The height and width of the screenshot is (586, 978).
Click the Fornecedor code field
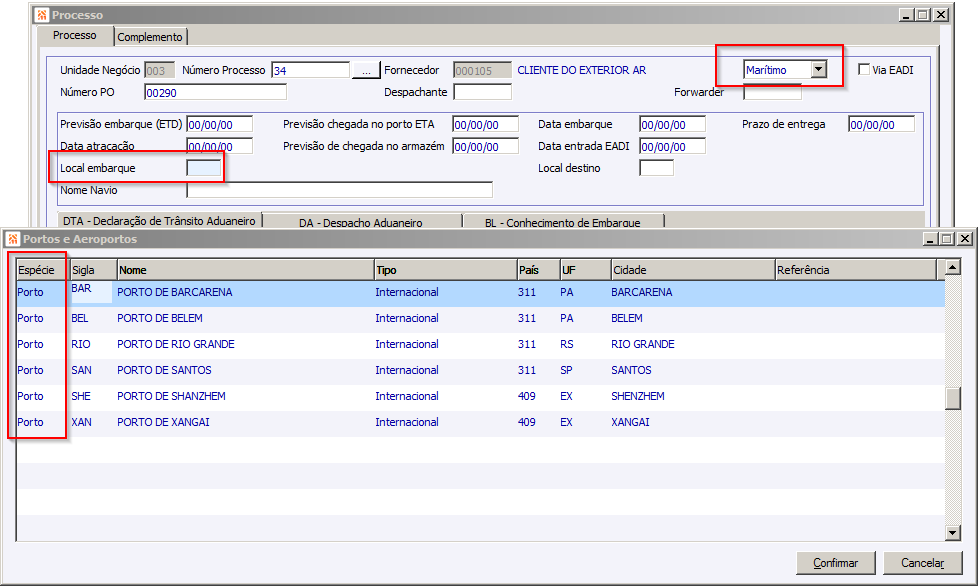click(483, 70)
